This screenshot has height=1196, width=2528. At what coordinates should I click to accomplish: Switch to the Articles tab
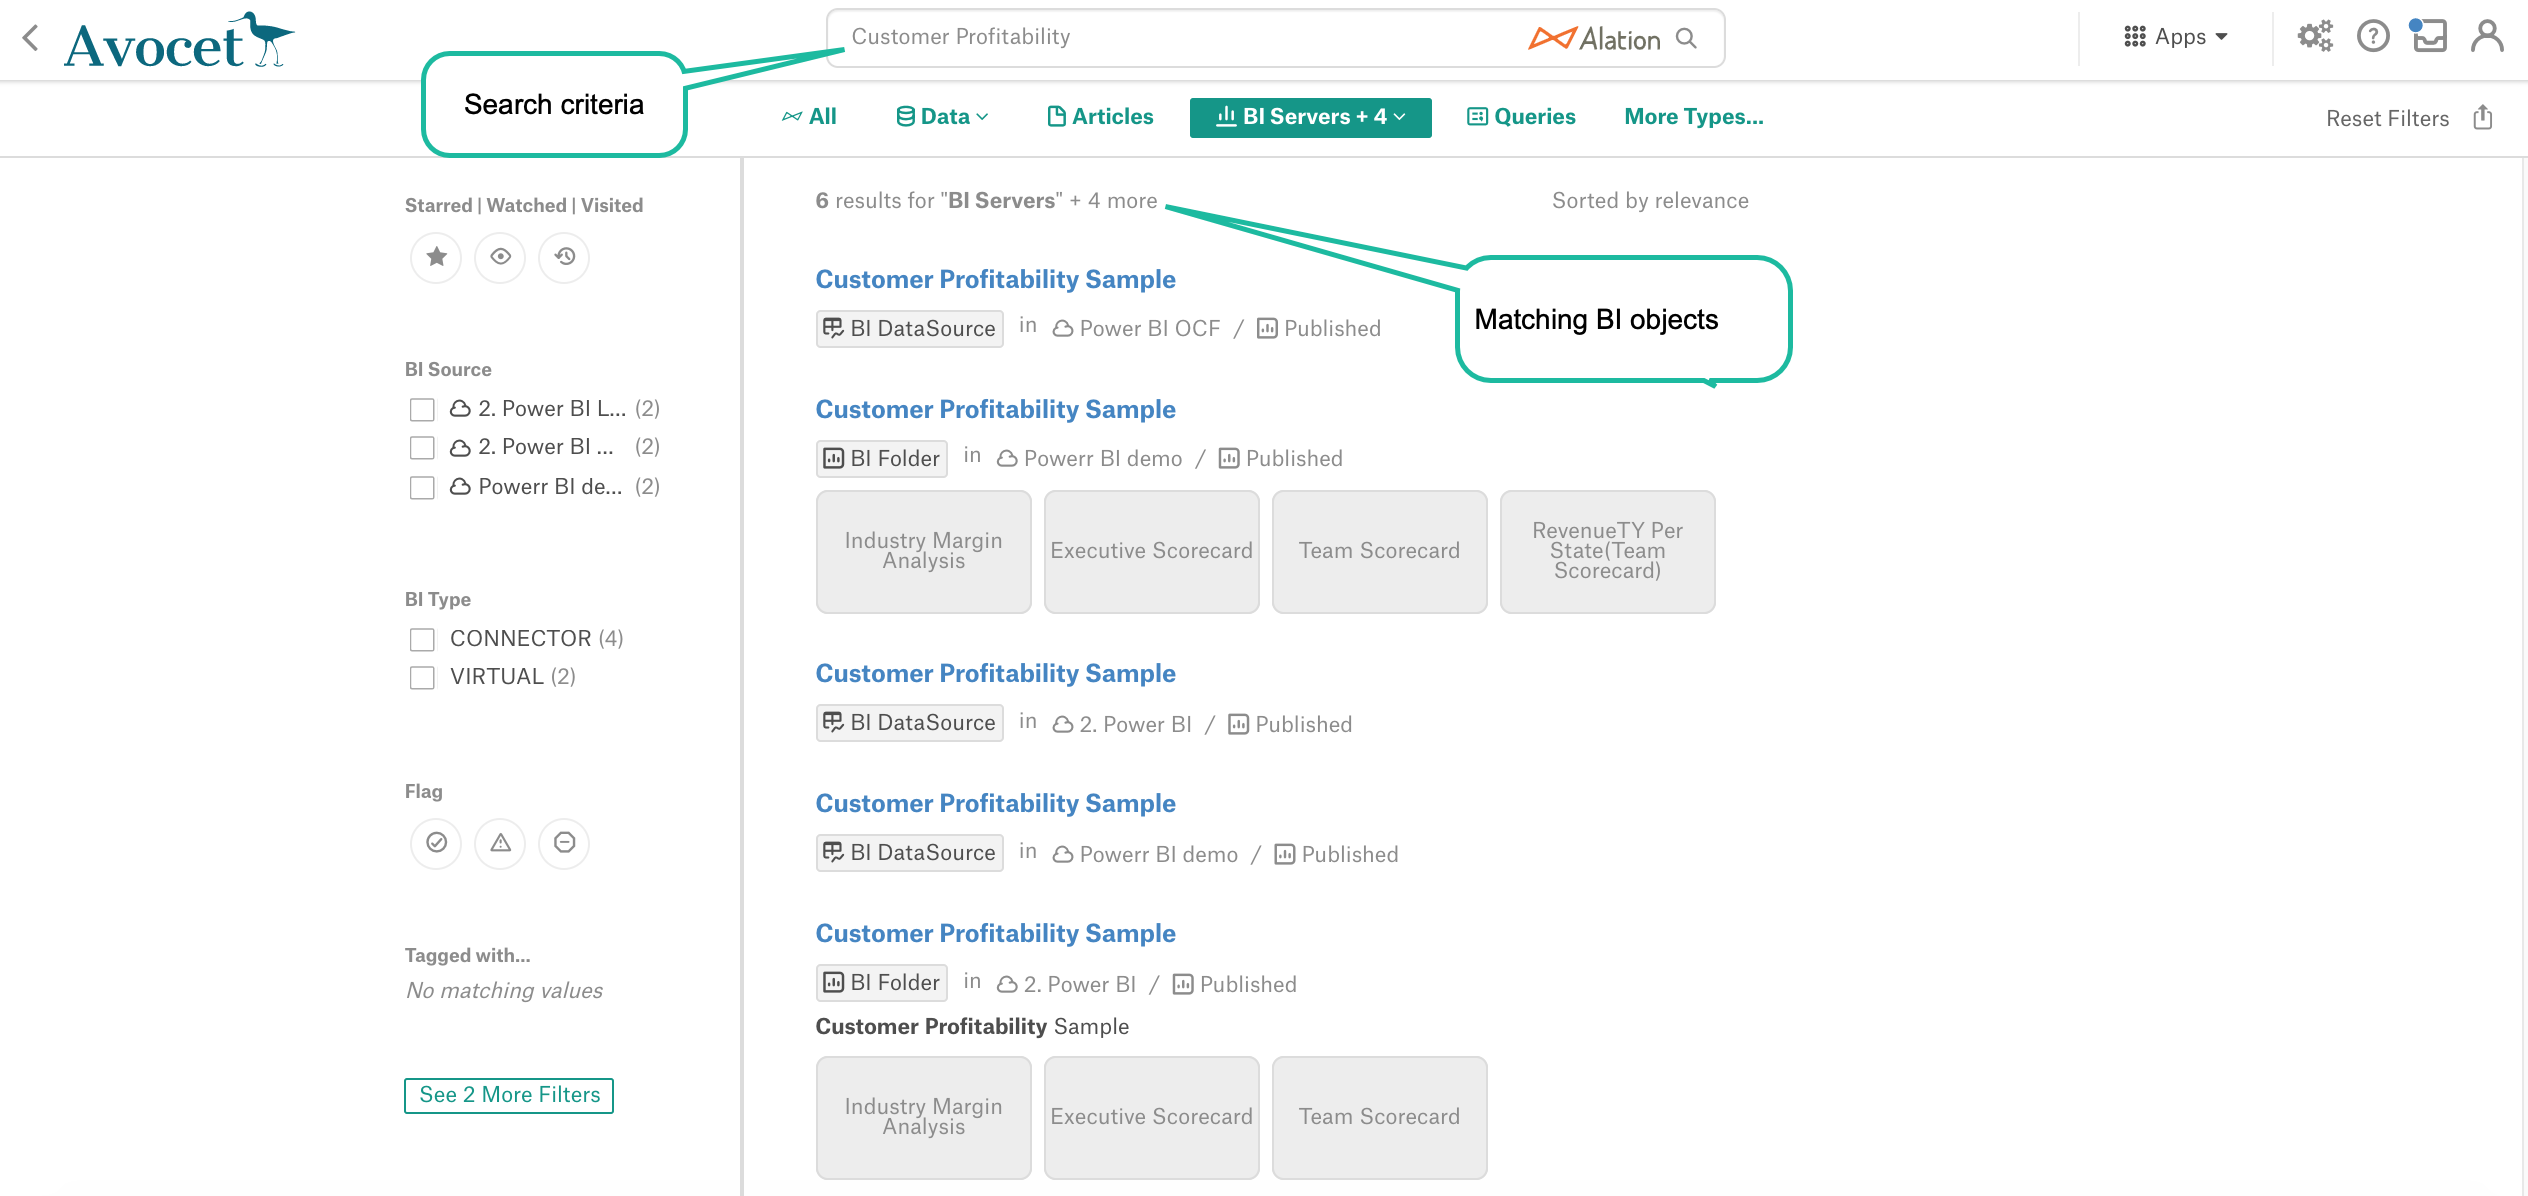(1100, 117)
